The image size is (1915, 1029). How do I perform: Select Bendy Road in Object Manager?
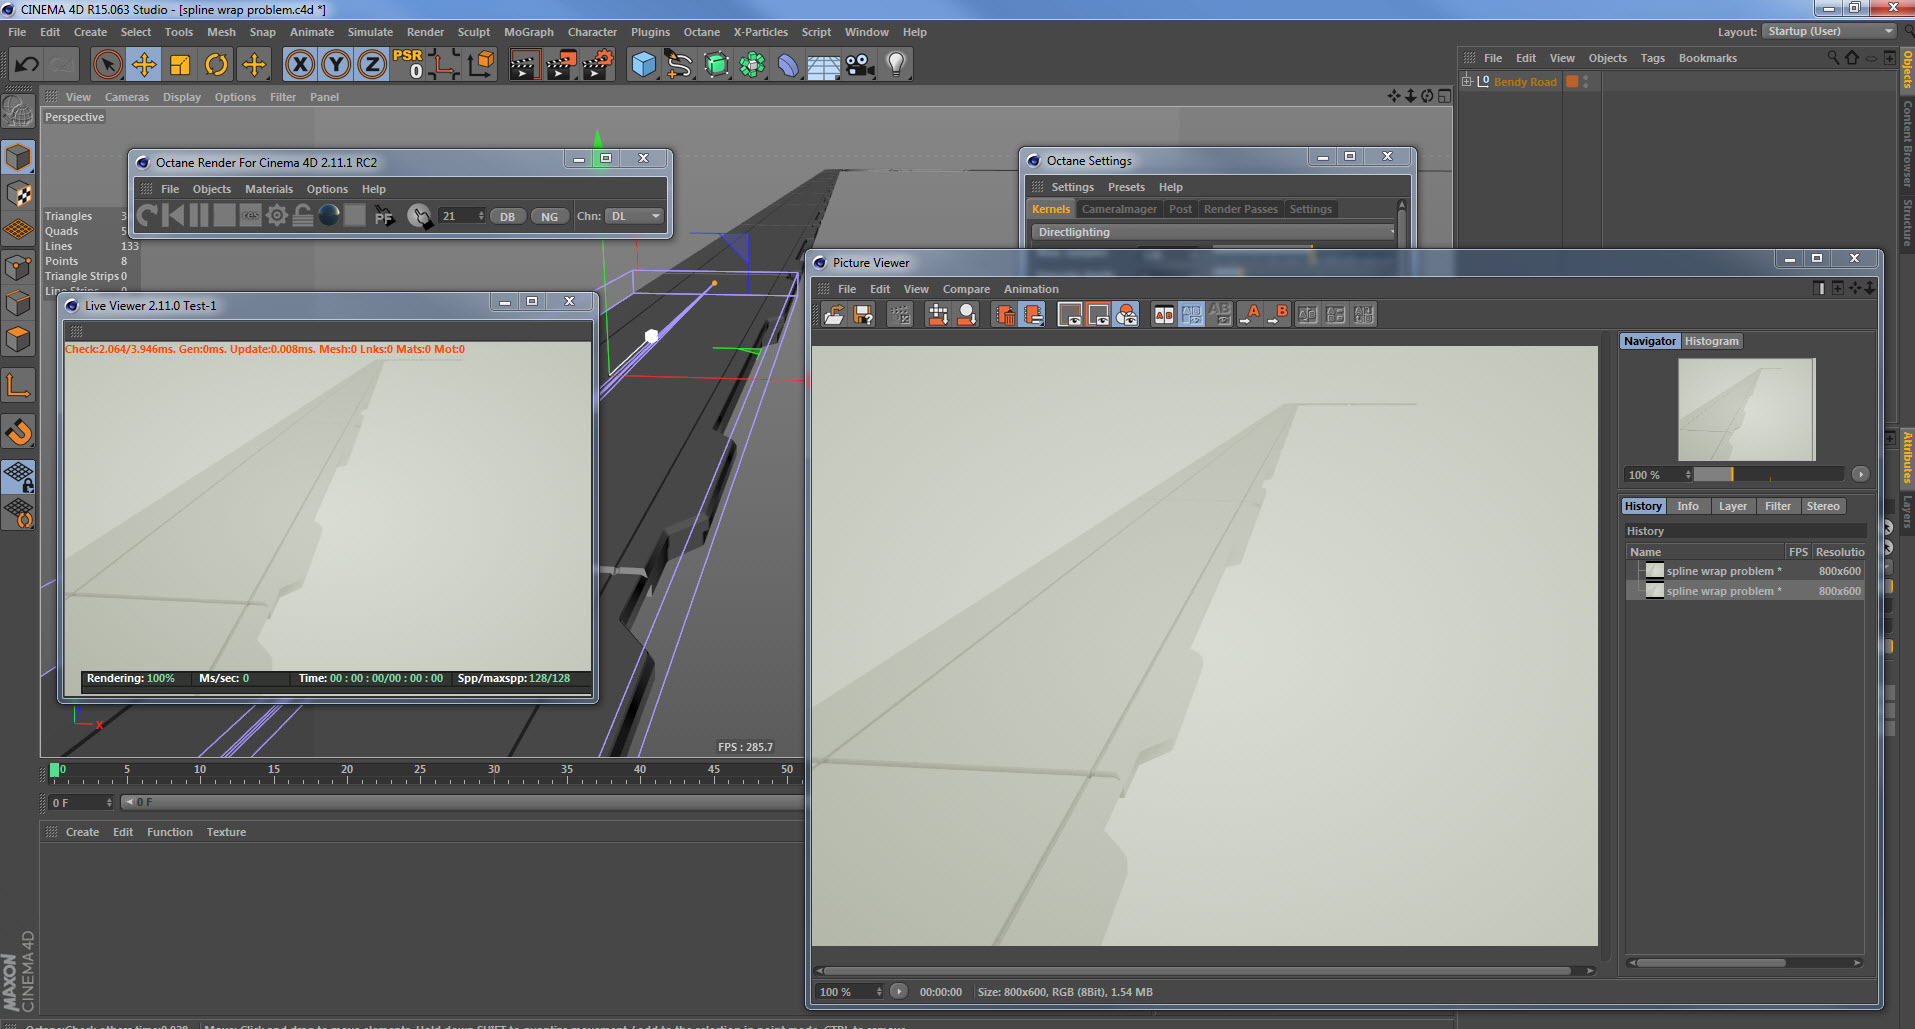[x=1525, y=82]
